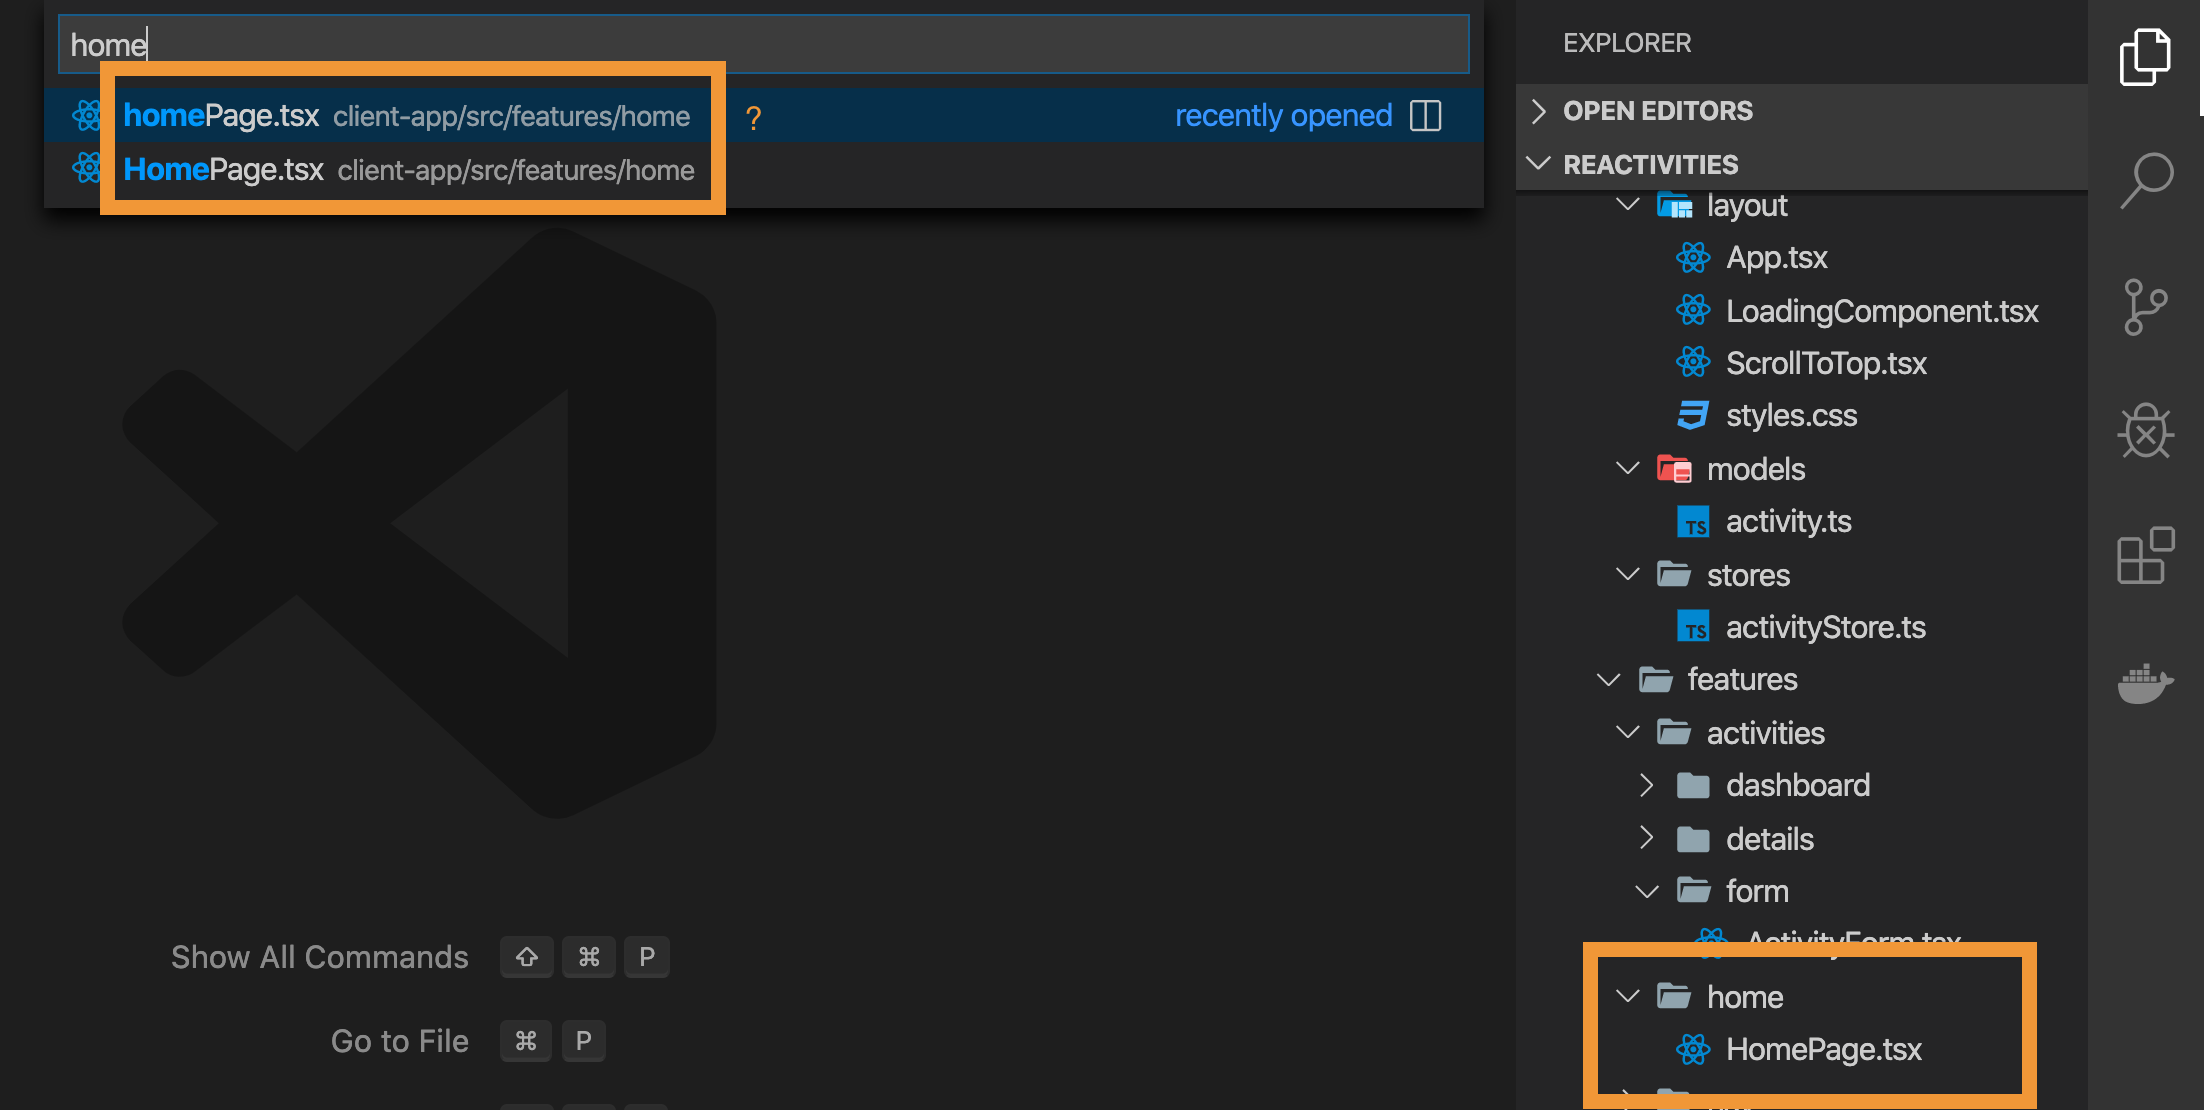Click the Quick Open search input field
Image resolution: width=2204 pixels, height=1110 pixels.
[760, 43]
